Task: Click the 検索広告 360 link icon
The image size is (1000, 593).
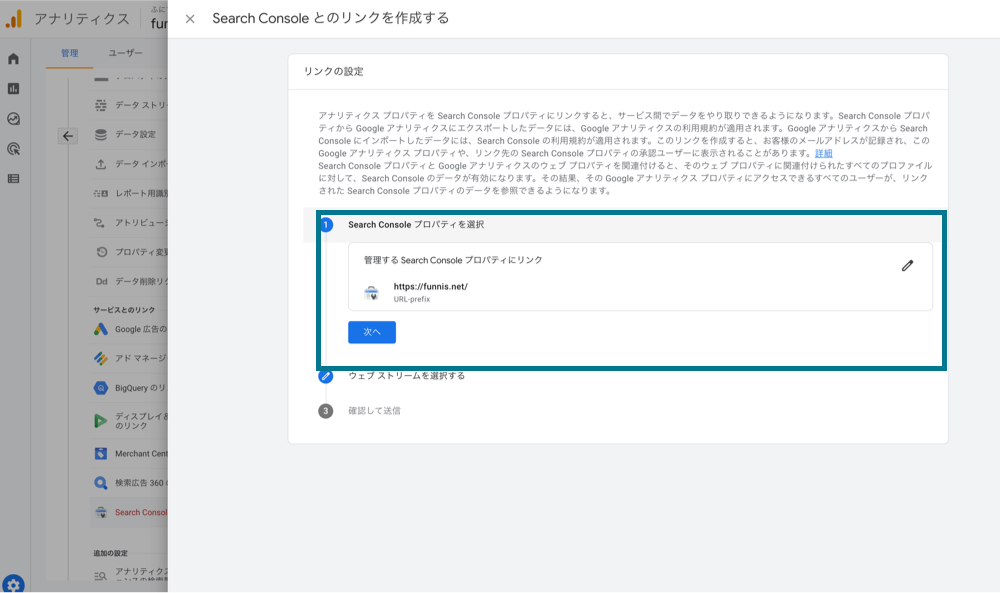Action: tap(101, 483)
